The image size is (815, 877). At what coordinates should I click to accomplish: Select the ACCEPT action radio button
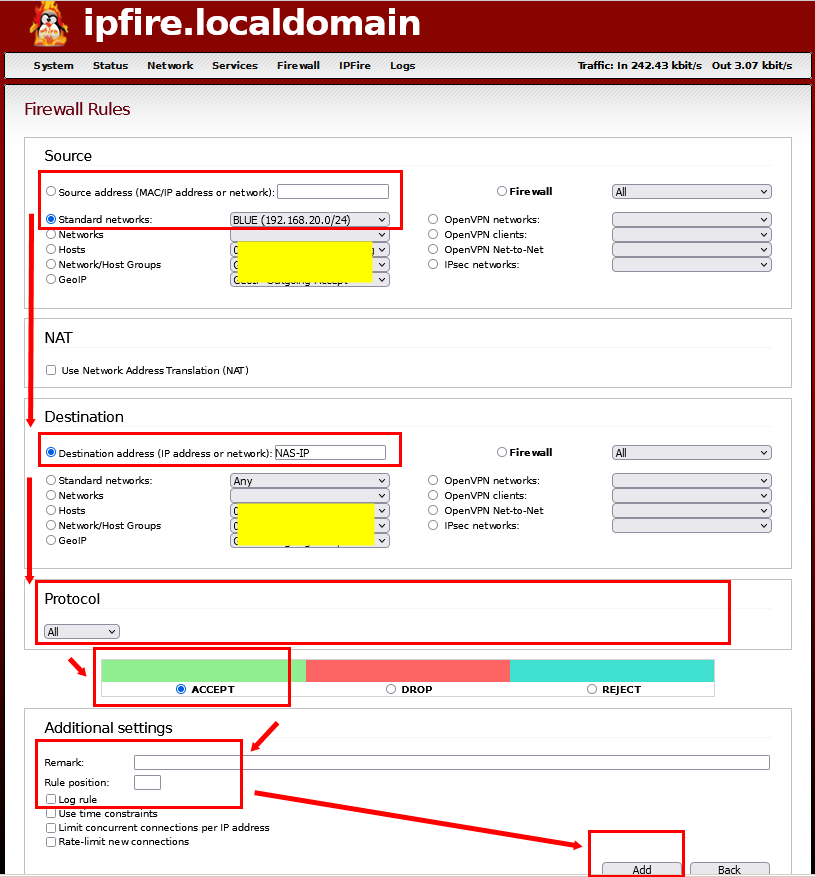pyautogui.click(x=181, y=689)
